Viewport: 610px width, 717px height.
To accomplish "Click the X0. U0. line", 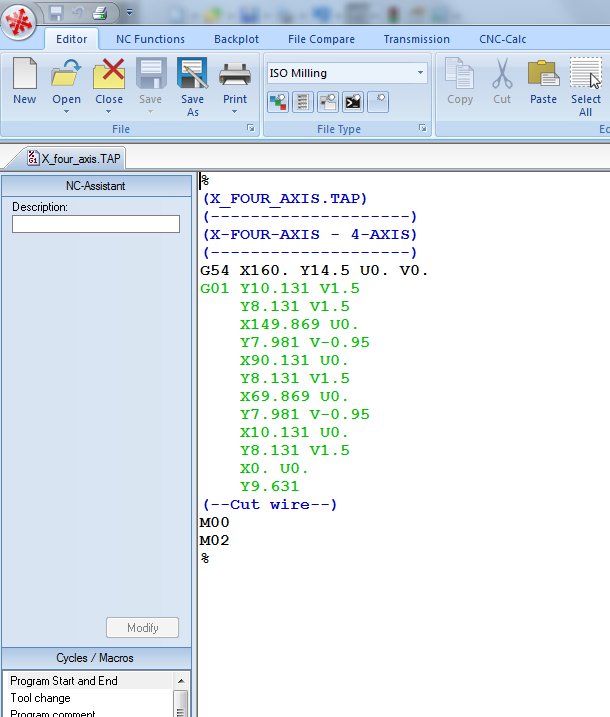I will [274, 469].
